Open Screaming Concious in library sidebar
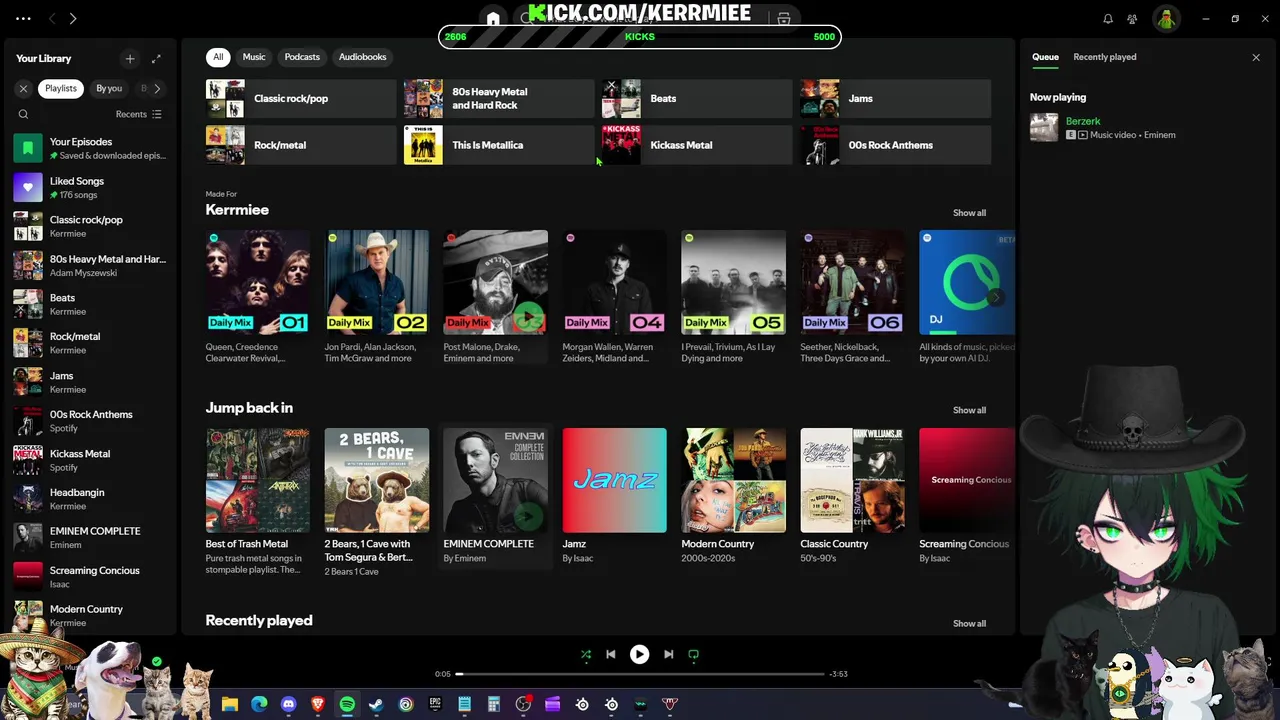Screen dimensions: 1280x720 coord(91,577)
